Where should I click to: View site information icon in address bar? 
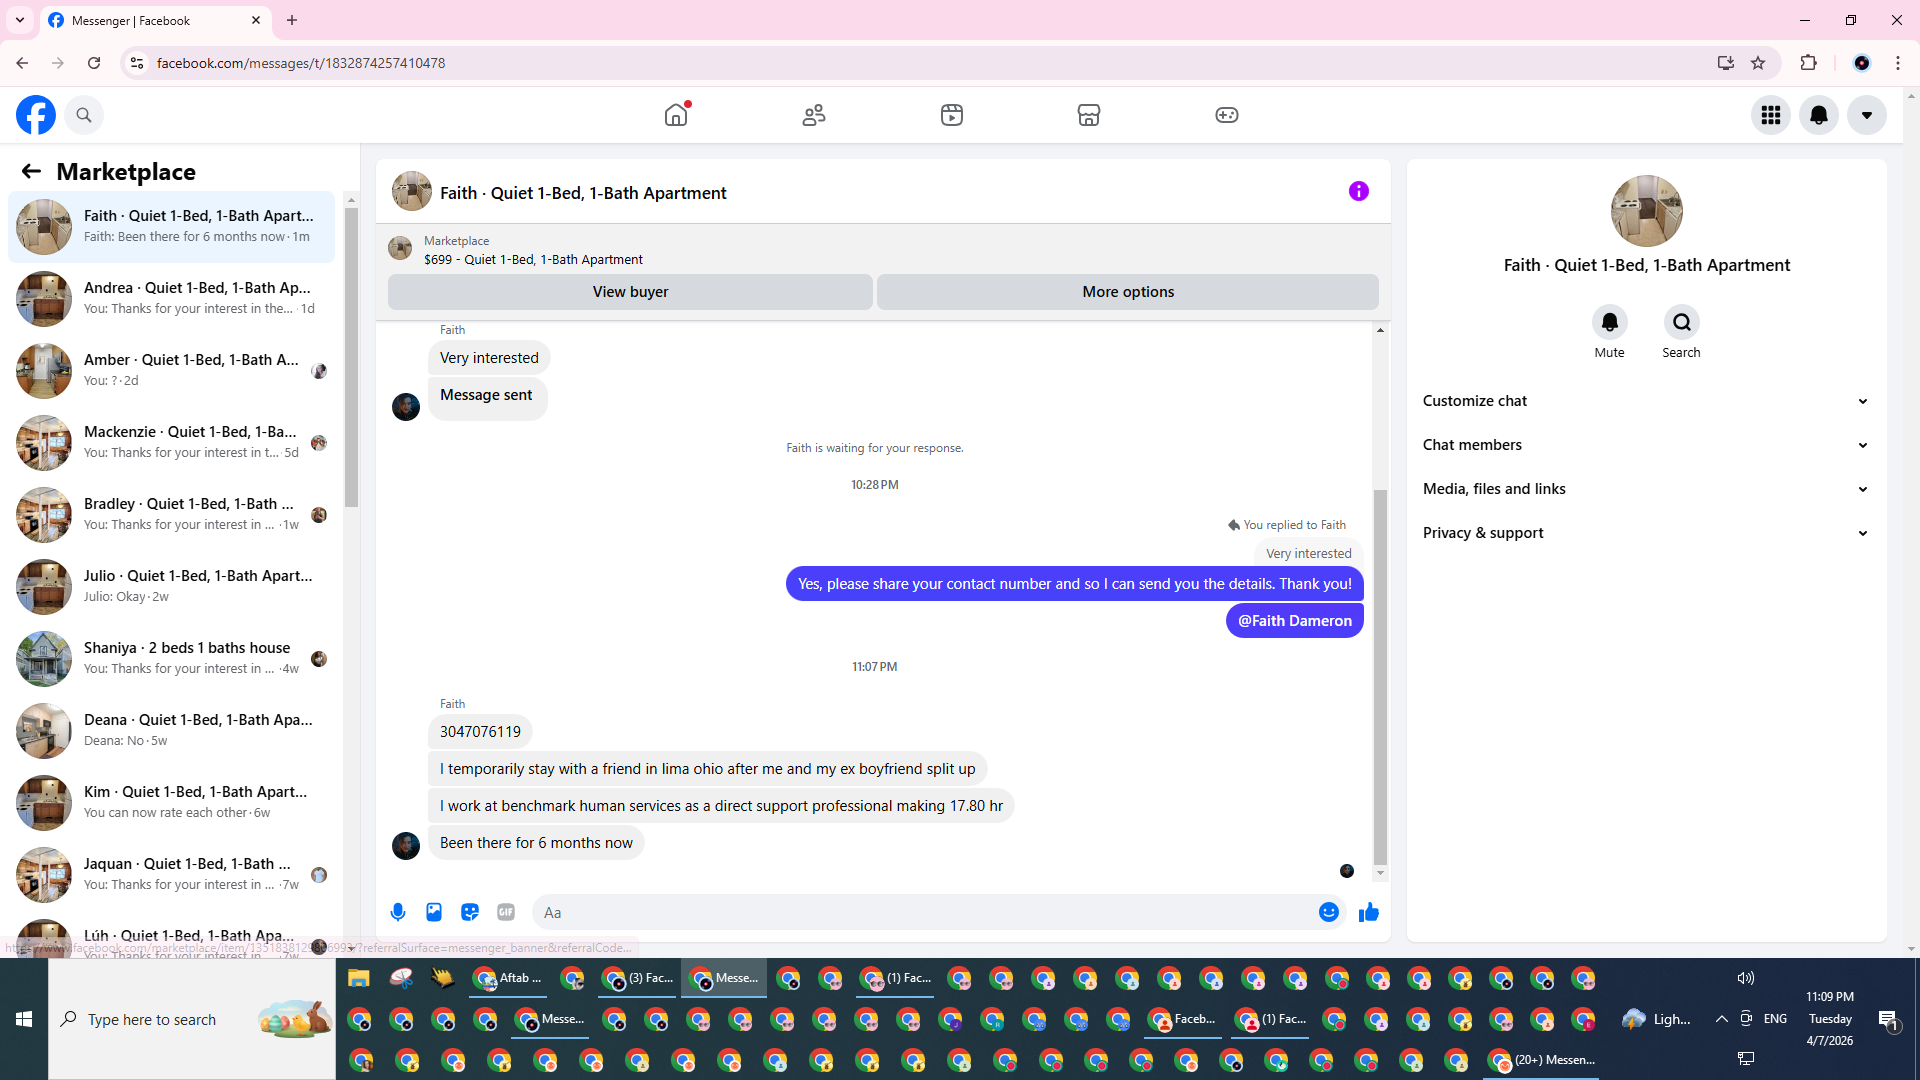tap(137, 63)
